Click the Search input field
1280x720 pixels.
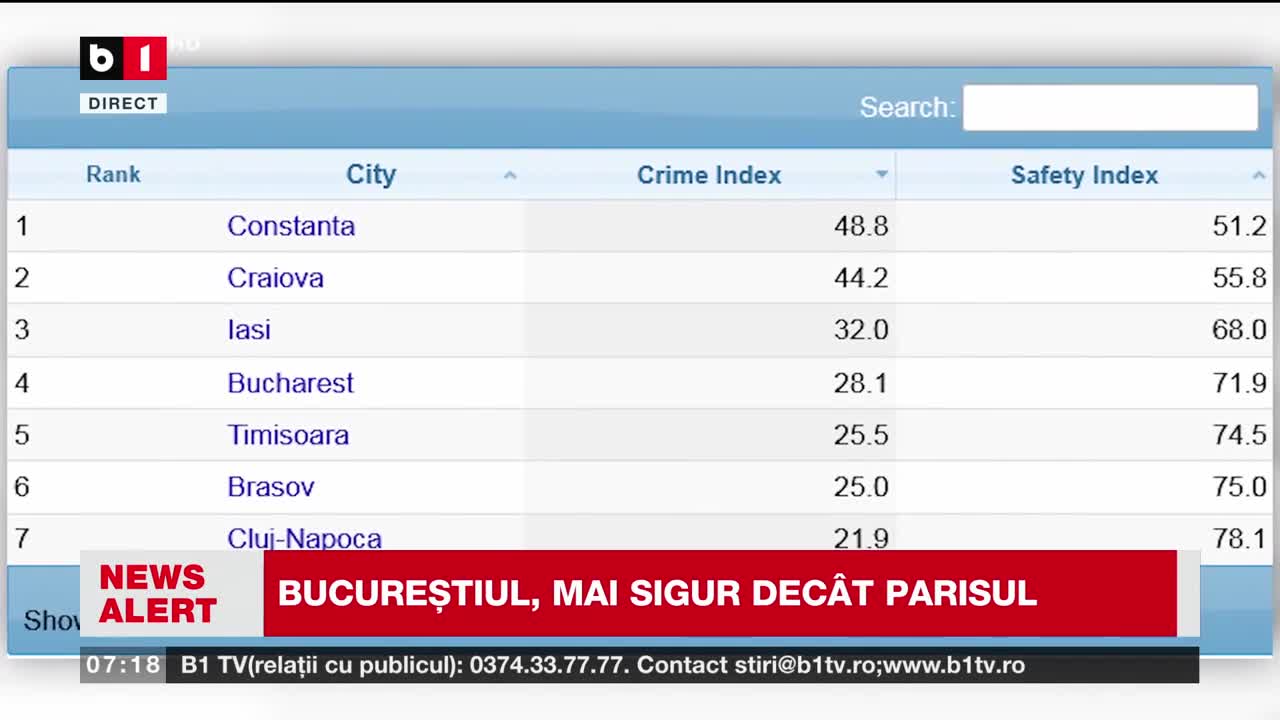1110,107
